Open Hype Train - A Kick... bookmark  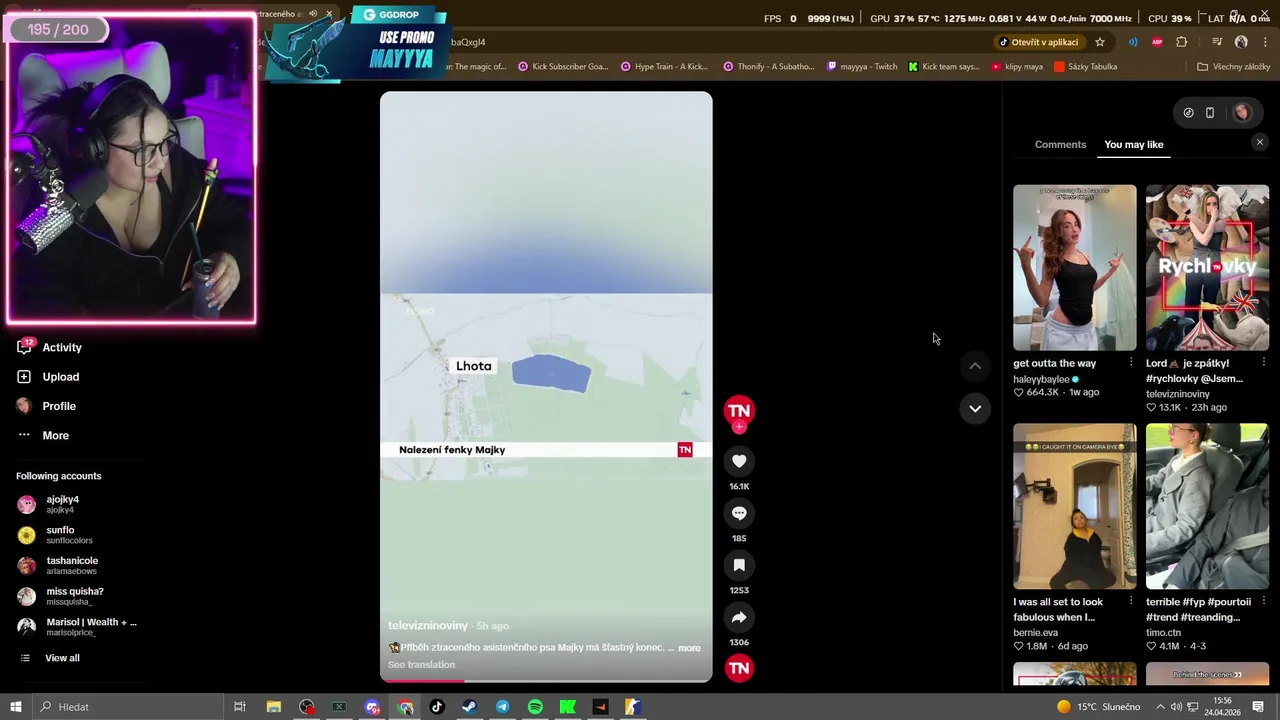(664, 67)
